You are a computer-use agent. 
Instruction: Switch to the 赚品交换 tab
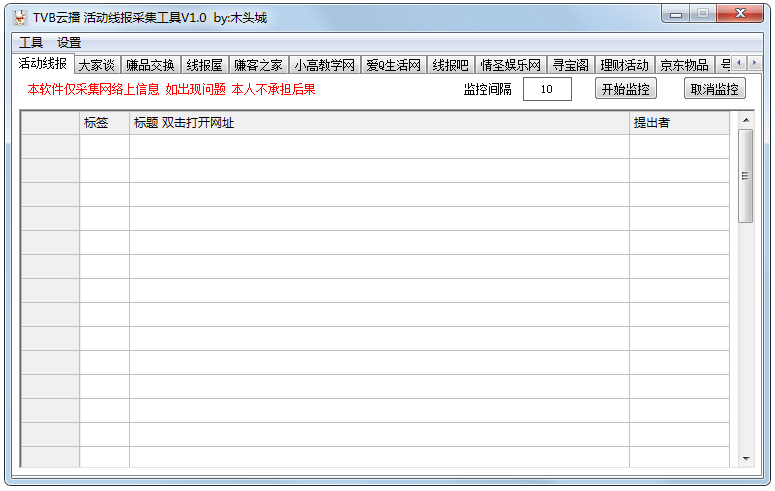click(x=150, y=65)
